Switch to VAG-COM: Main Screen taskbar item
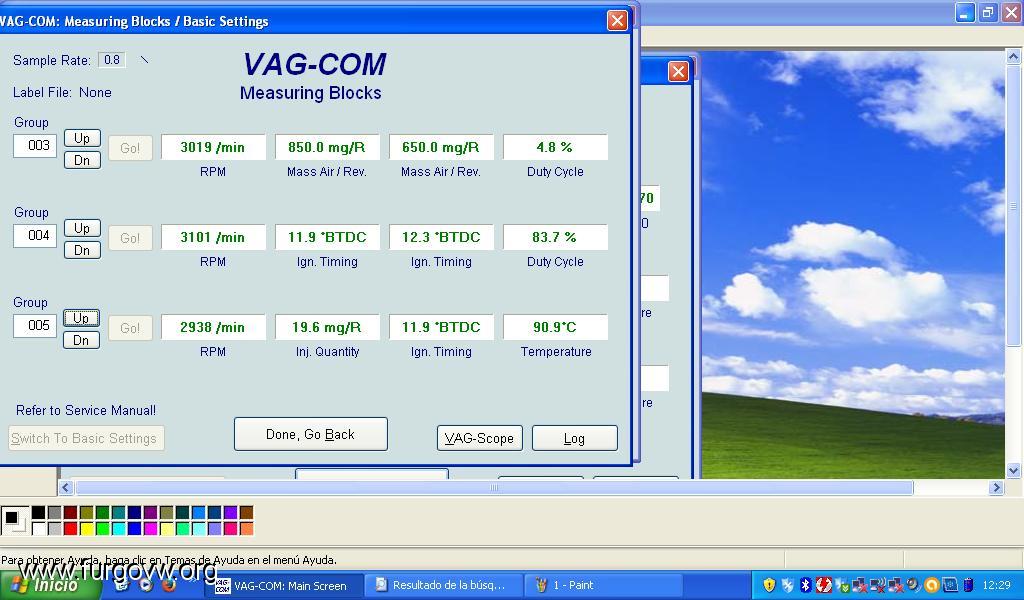Screen dimensions: 1024x600 tap(285, 586)
